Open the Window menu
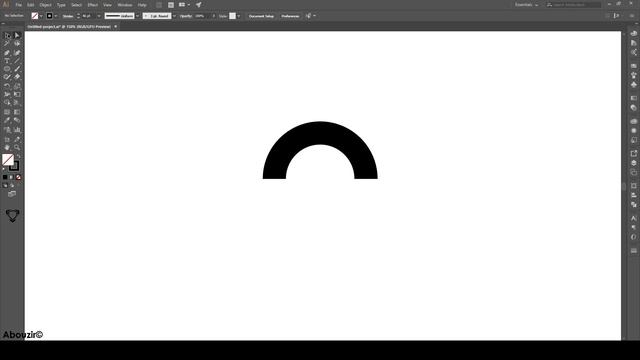 pyautogui.click(x=125, y=5)
